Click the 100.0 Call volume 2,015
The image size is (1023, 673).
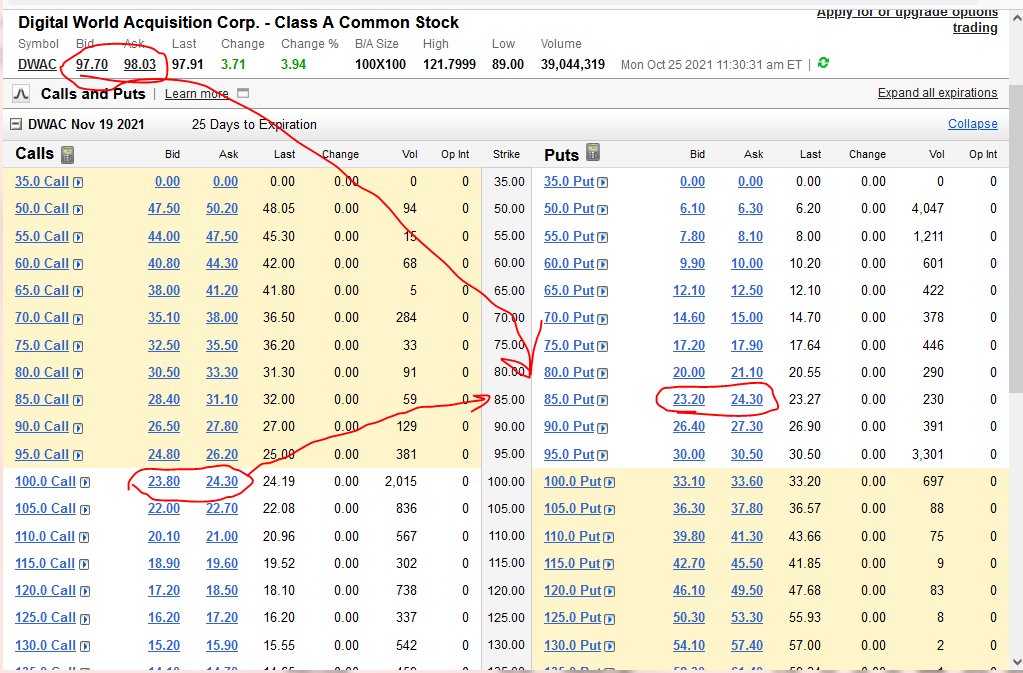tap(401, 481)
